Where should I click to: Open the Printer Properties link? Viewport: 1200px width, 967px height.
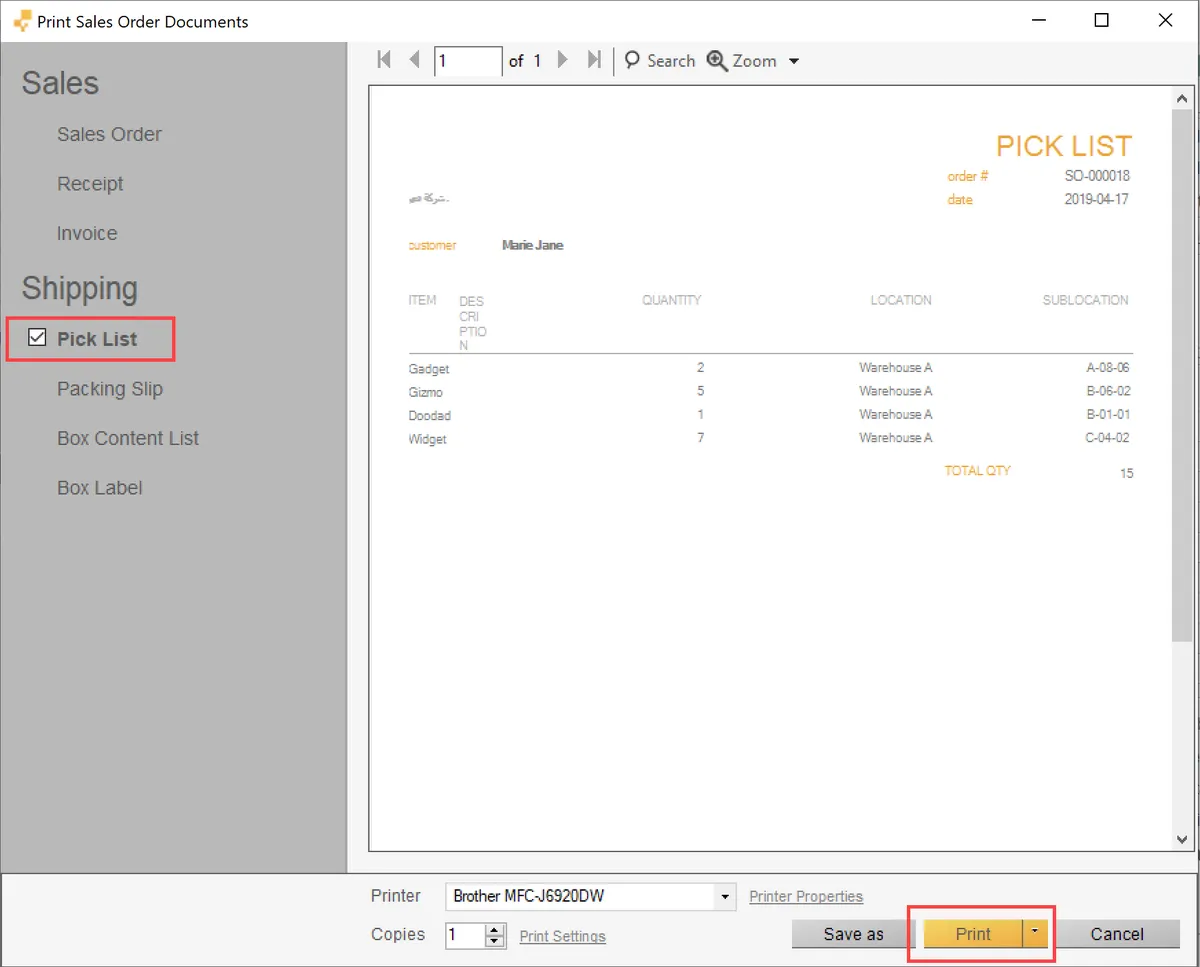click(x=806, y=897)
